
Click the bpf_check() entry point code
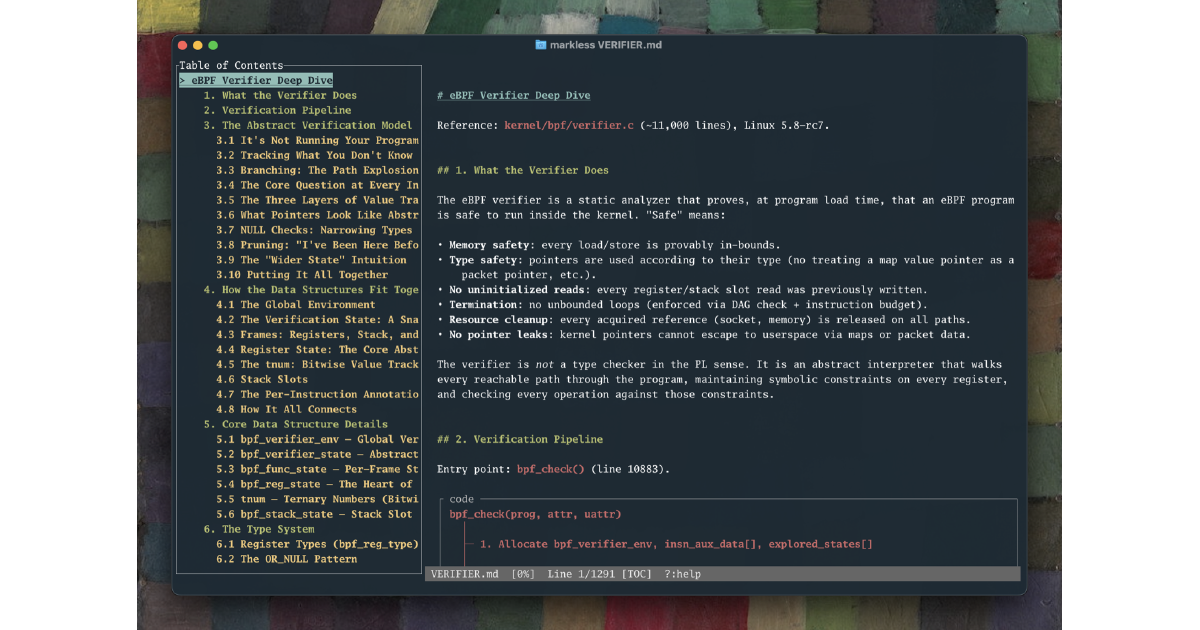point(550,469)
